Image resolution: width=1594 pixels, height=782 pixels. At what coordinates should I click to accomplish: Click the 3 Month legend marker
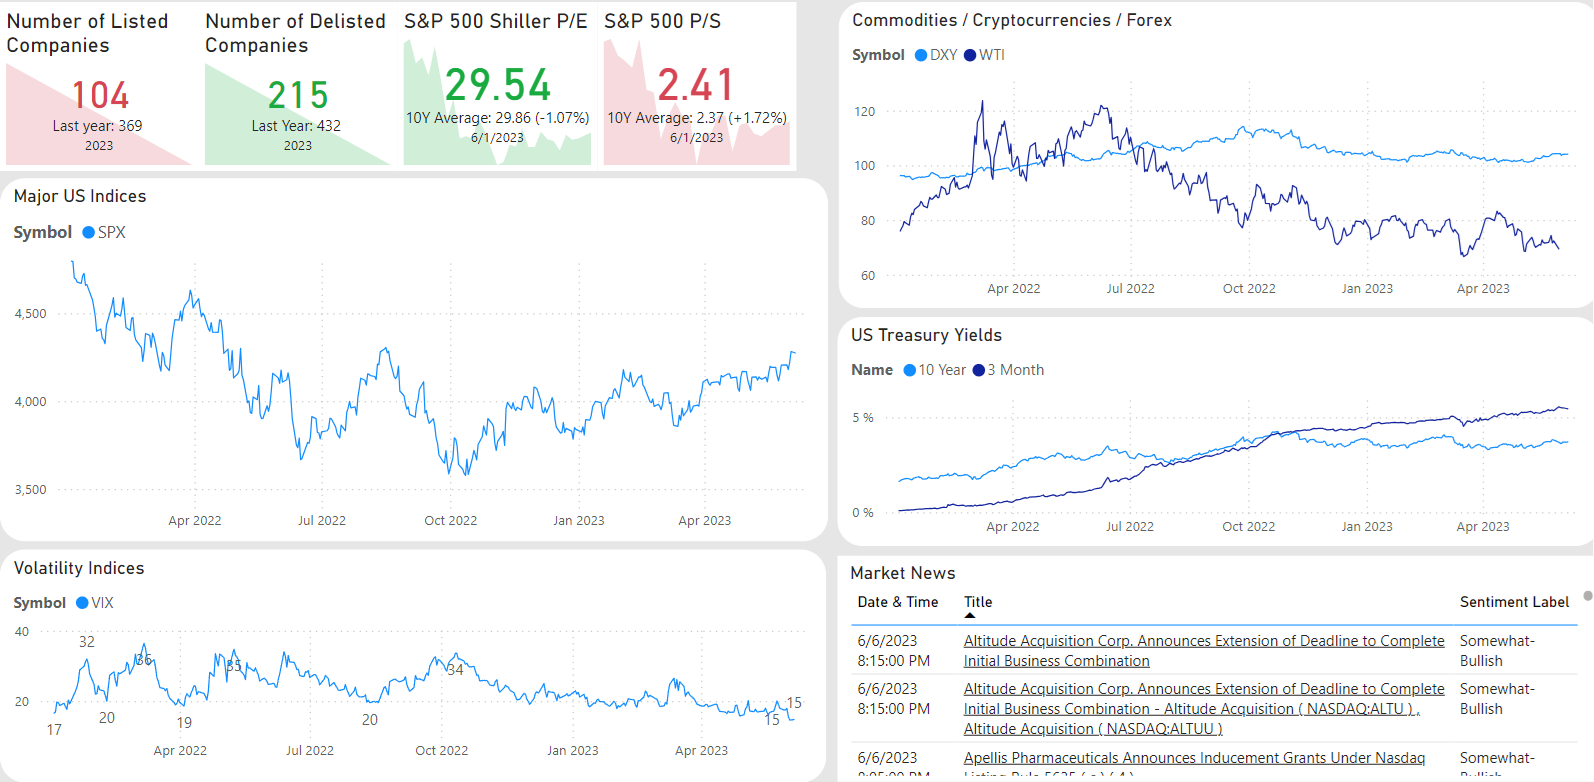tap(979, 370)
